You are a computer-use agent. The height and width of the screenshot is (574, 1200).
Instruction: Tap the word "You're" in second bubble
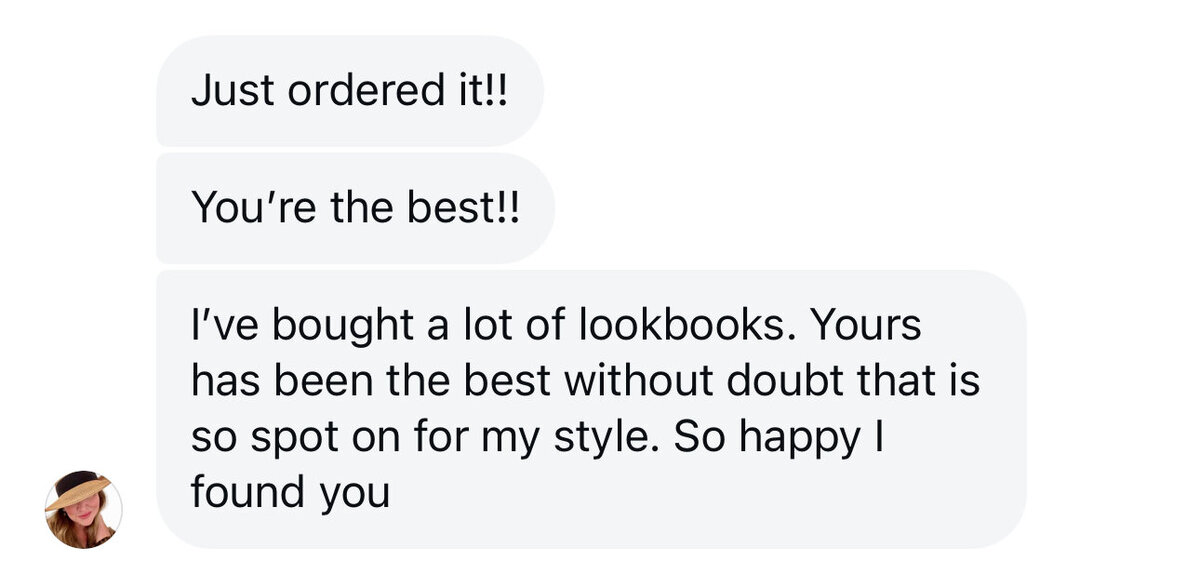249,208
